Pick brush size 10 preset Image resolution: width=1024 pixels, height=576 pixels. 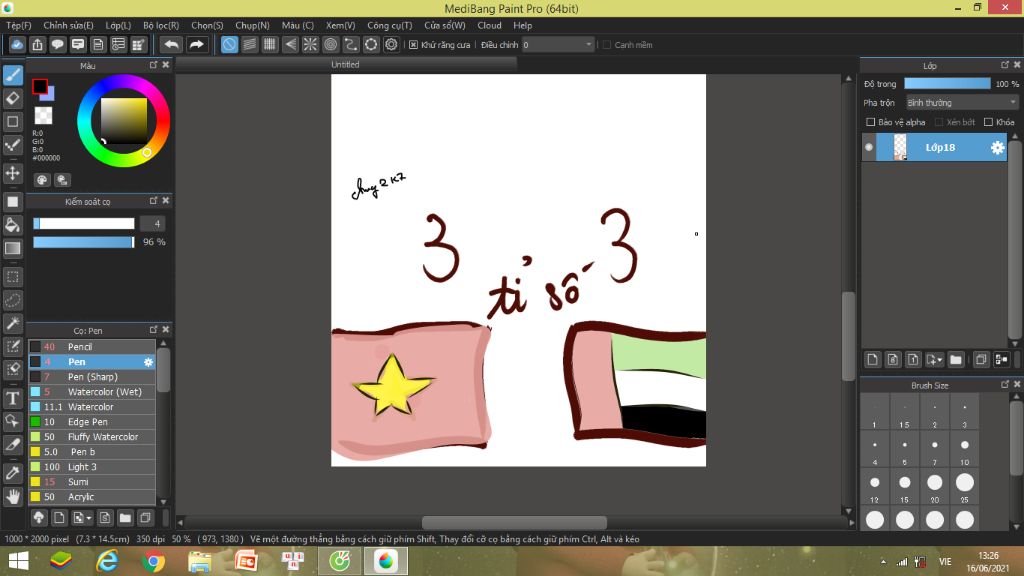(965, 450)
